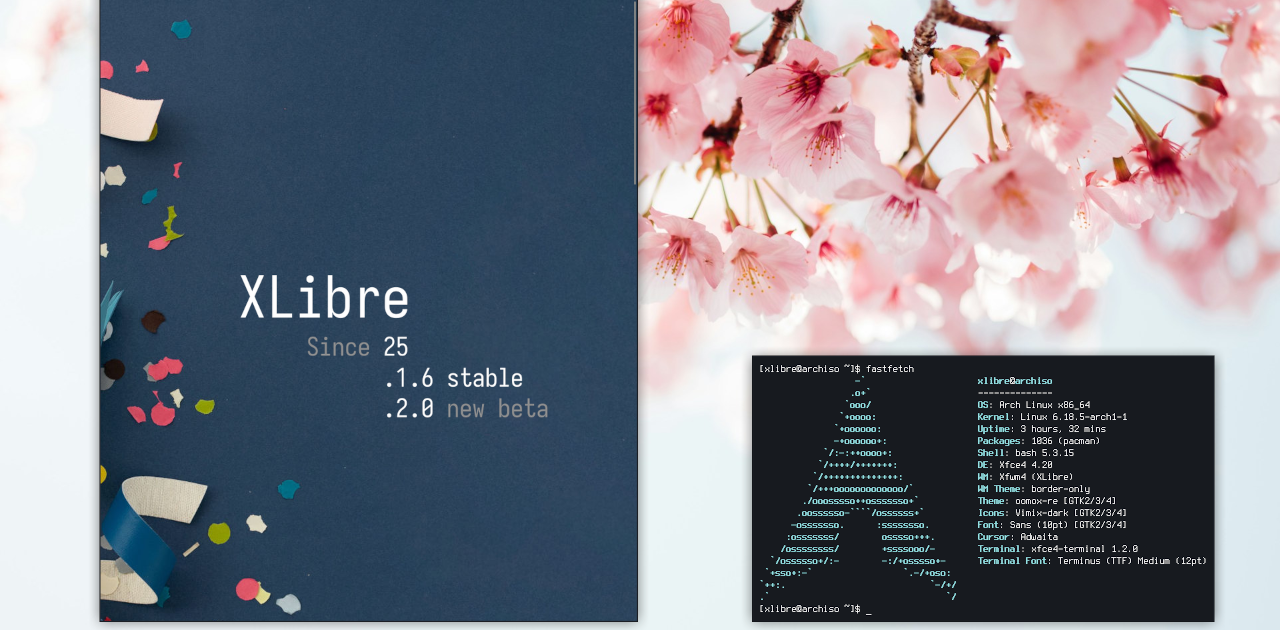Click the 'XLibre' heading in the image window
The height and width of the screenshot is (630, 1280).
click(x=324, y=297)
